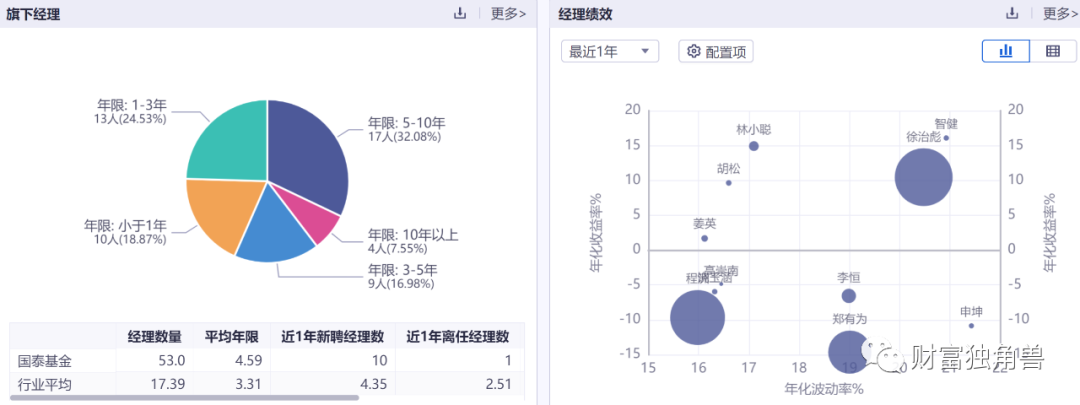
Task: Click the gear icon in 配置项
Action: [694, 52]
